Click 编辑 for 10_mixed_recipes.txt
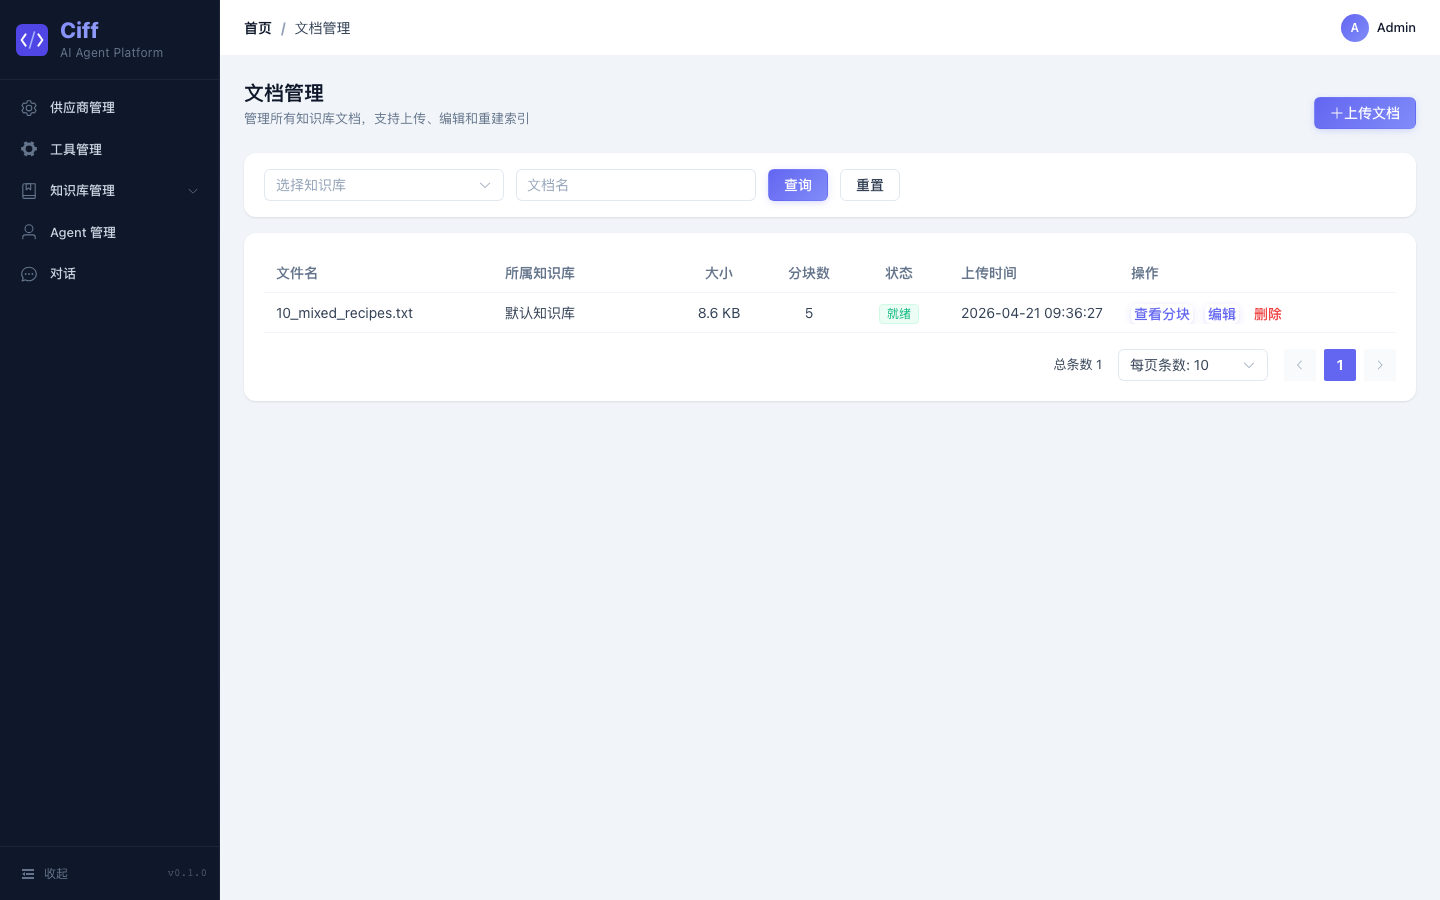The height and width of the screenshot is (900, 1440). point(1222,314)
